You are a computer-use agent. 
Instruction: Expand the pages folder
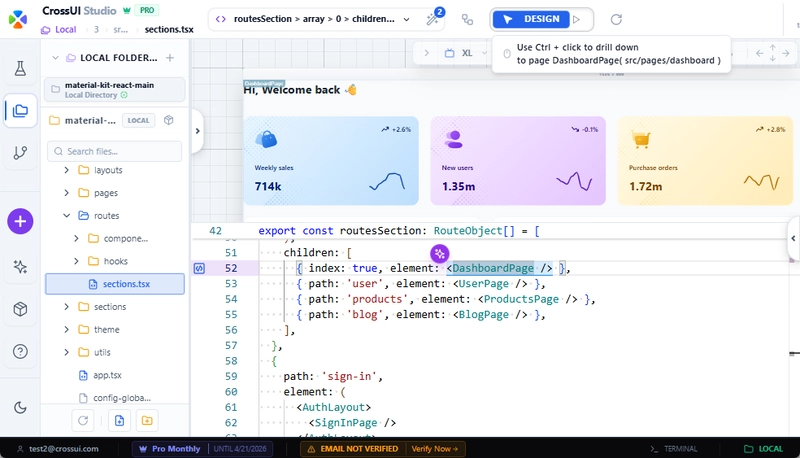click(66, 193)
